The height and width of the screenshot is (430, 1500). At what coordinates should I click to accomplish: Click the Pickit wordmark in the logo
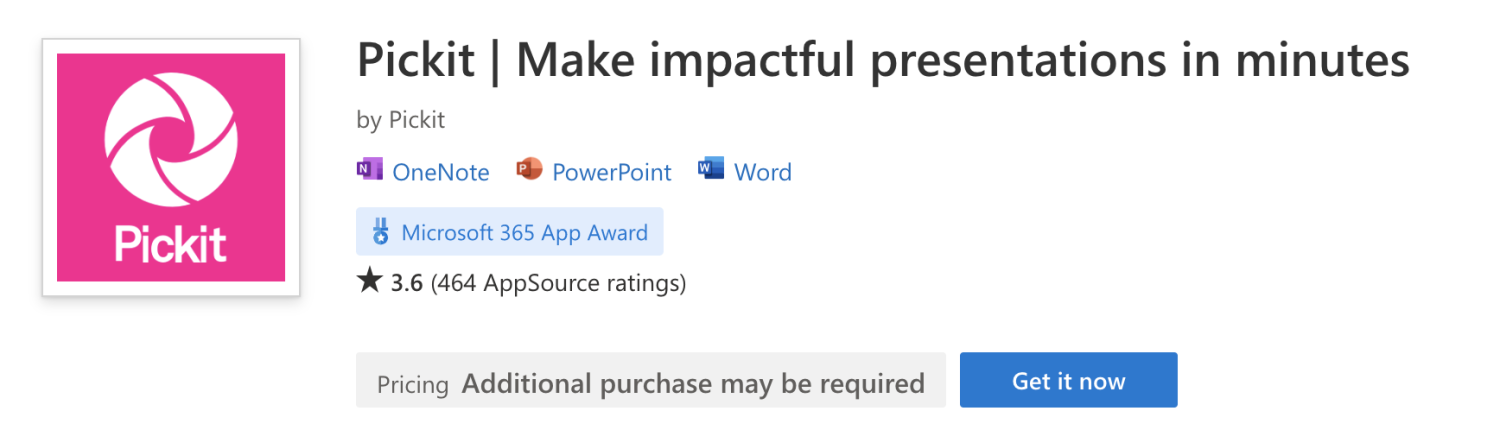[x=171, y=245]
